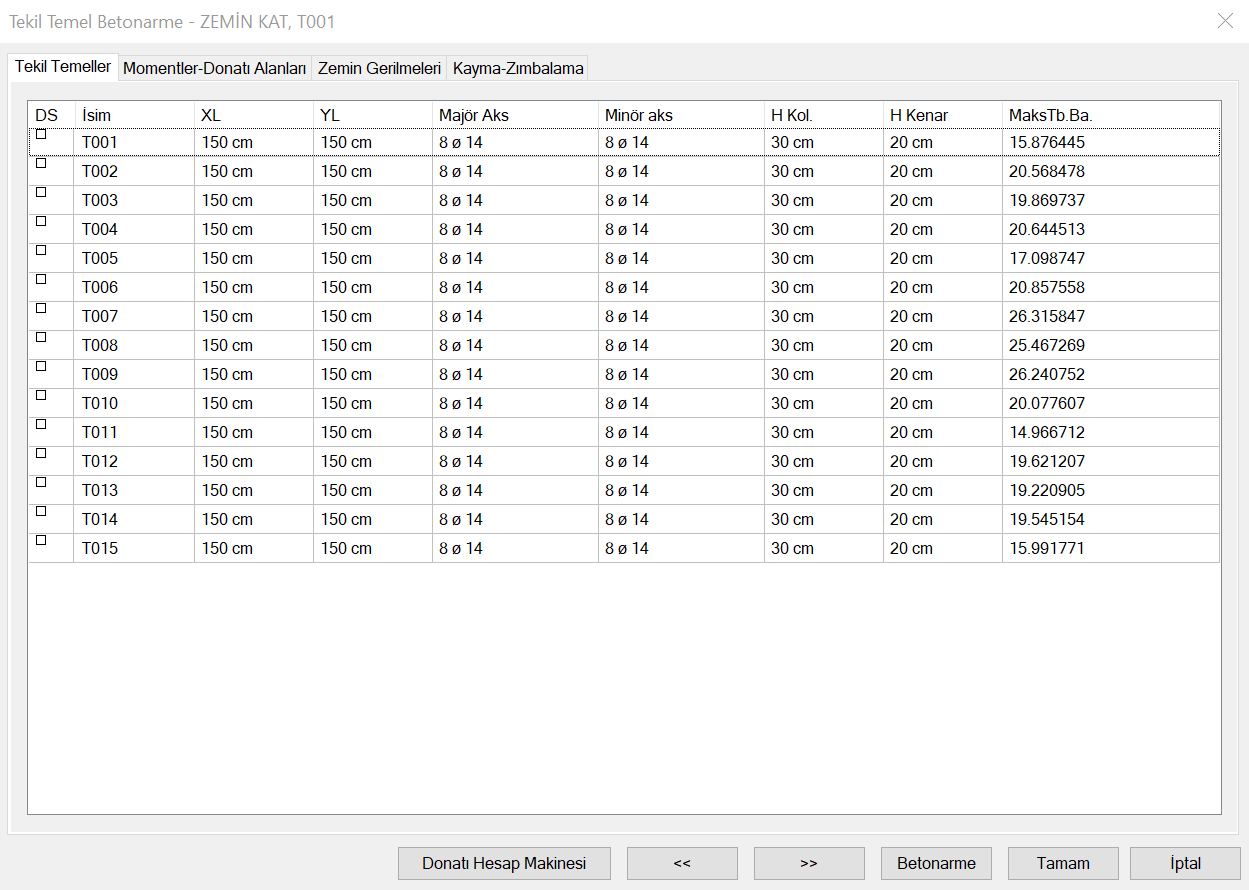Select the H Kol. cell for T012

coord(792,461)
